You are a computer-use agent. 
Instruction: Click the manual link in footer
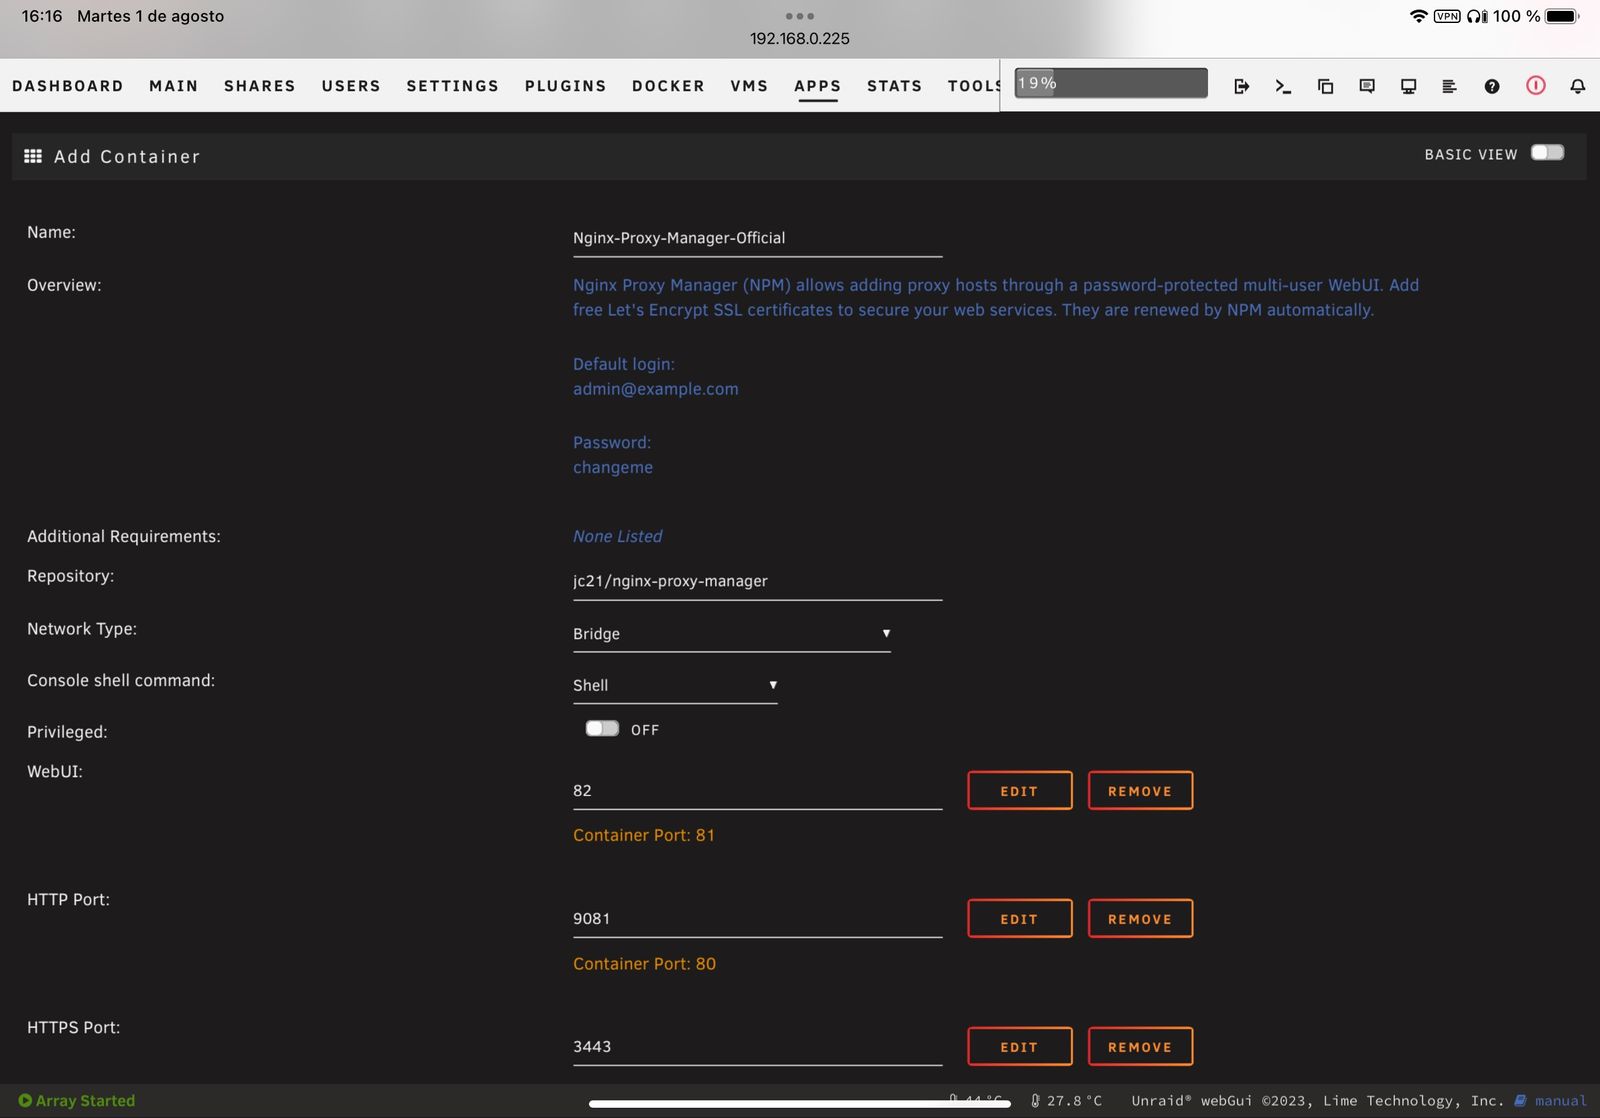[1561, 1100]
